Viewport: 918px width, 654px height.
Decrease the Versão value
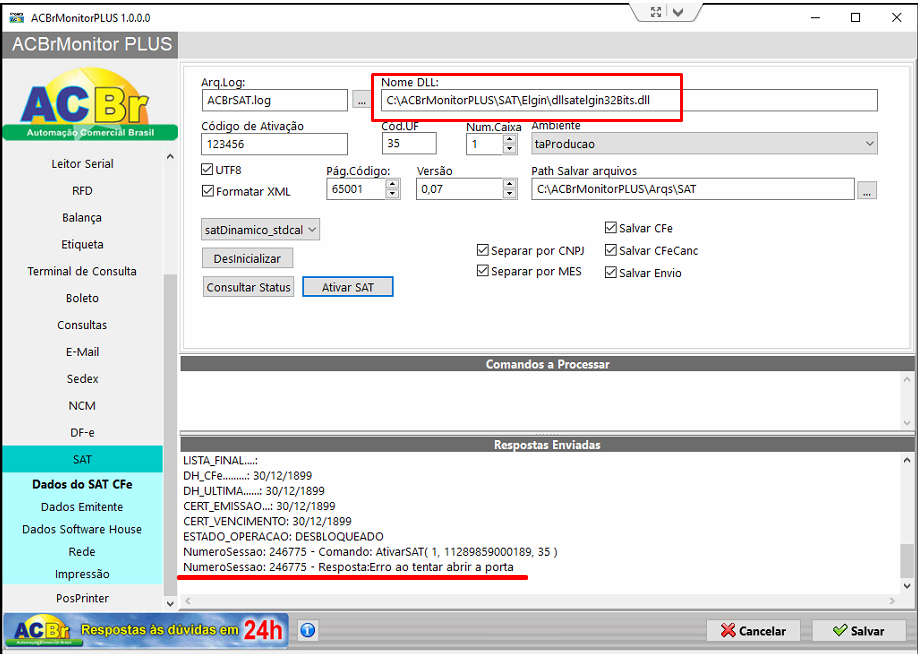510,194
